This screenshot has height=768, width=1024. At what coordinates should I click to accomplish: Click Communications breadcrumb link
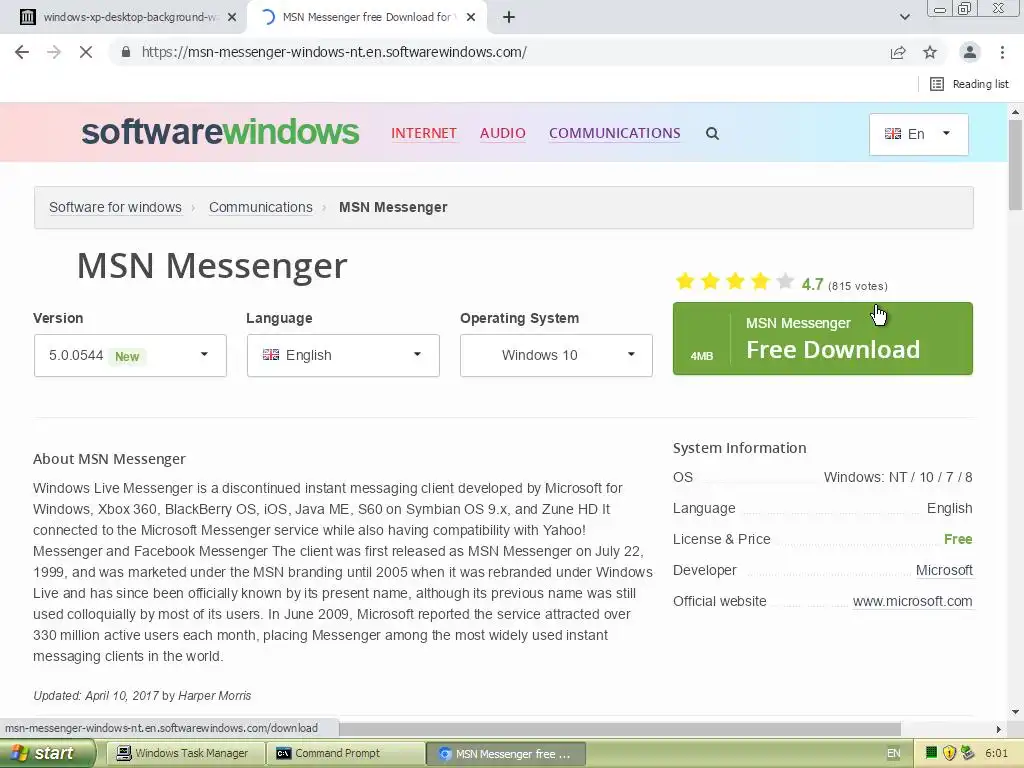[x=261, y=207]
